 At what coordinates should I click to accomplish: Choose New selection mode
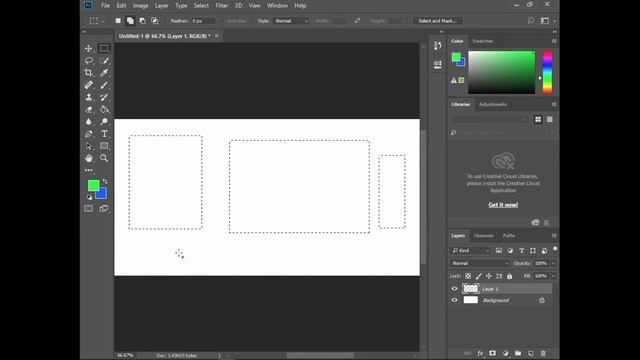118,20
